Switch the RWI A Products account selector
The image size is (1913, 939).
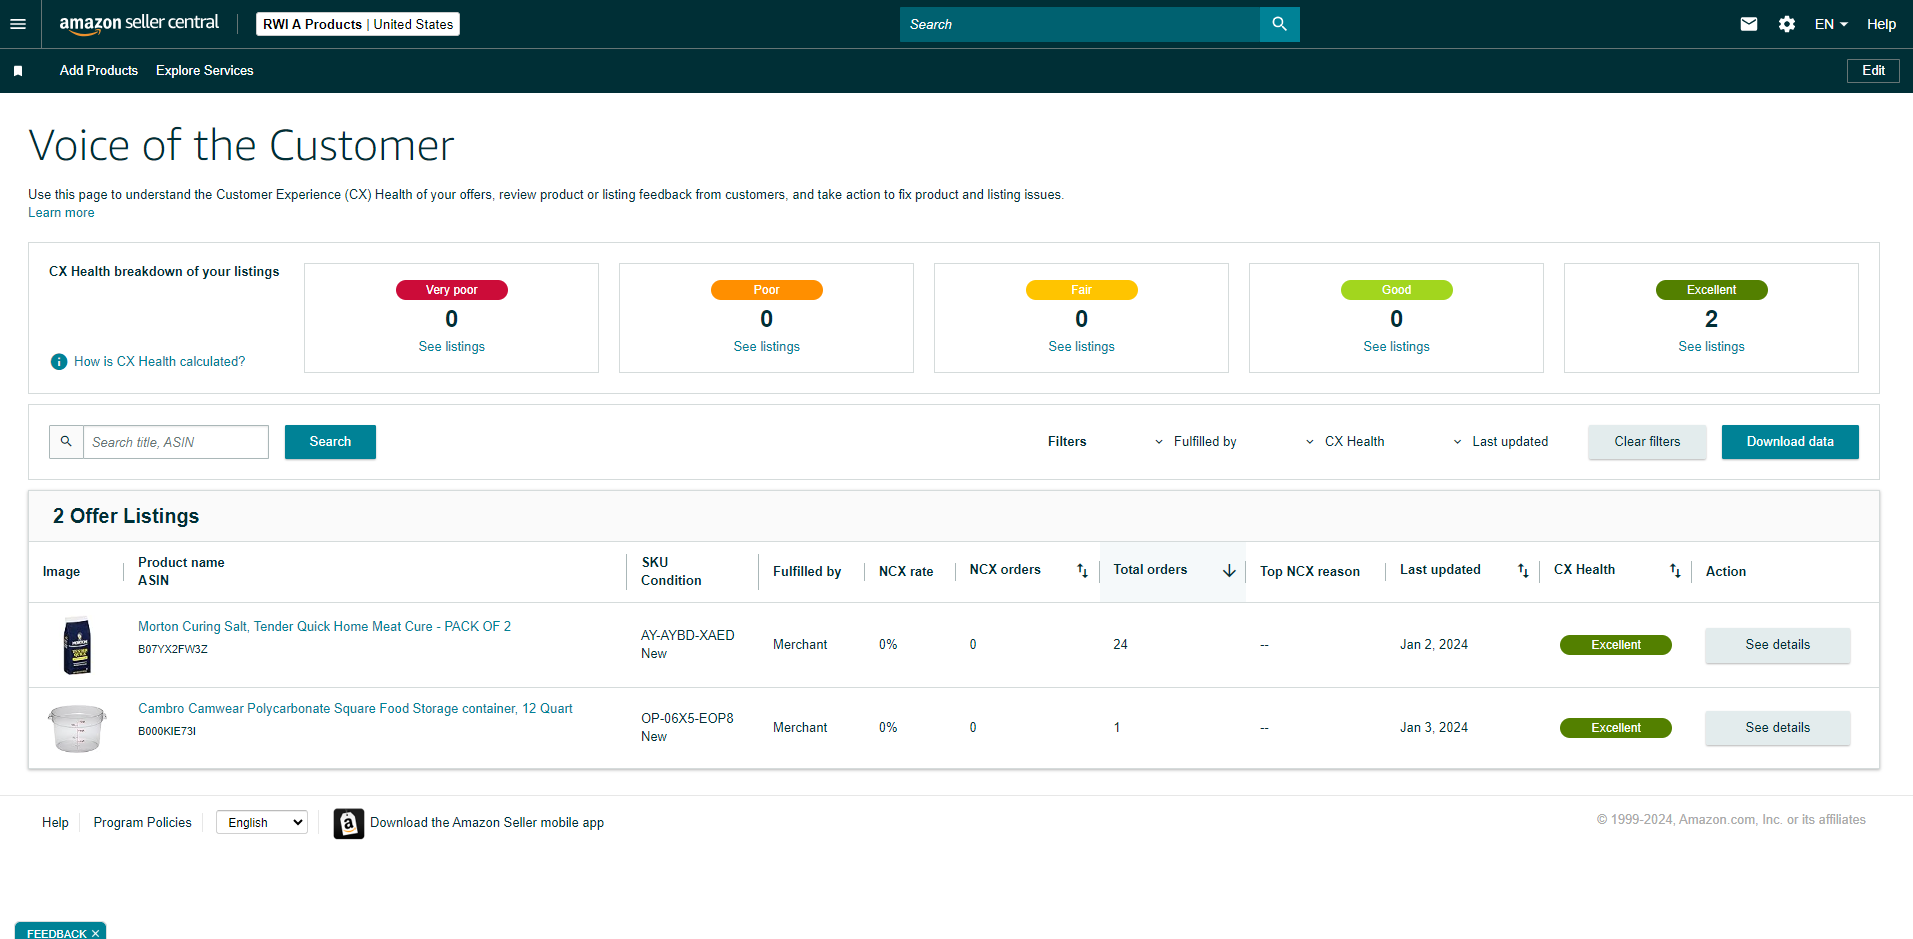coord(358,24)
